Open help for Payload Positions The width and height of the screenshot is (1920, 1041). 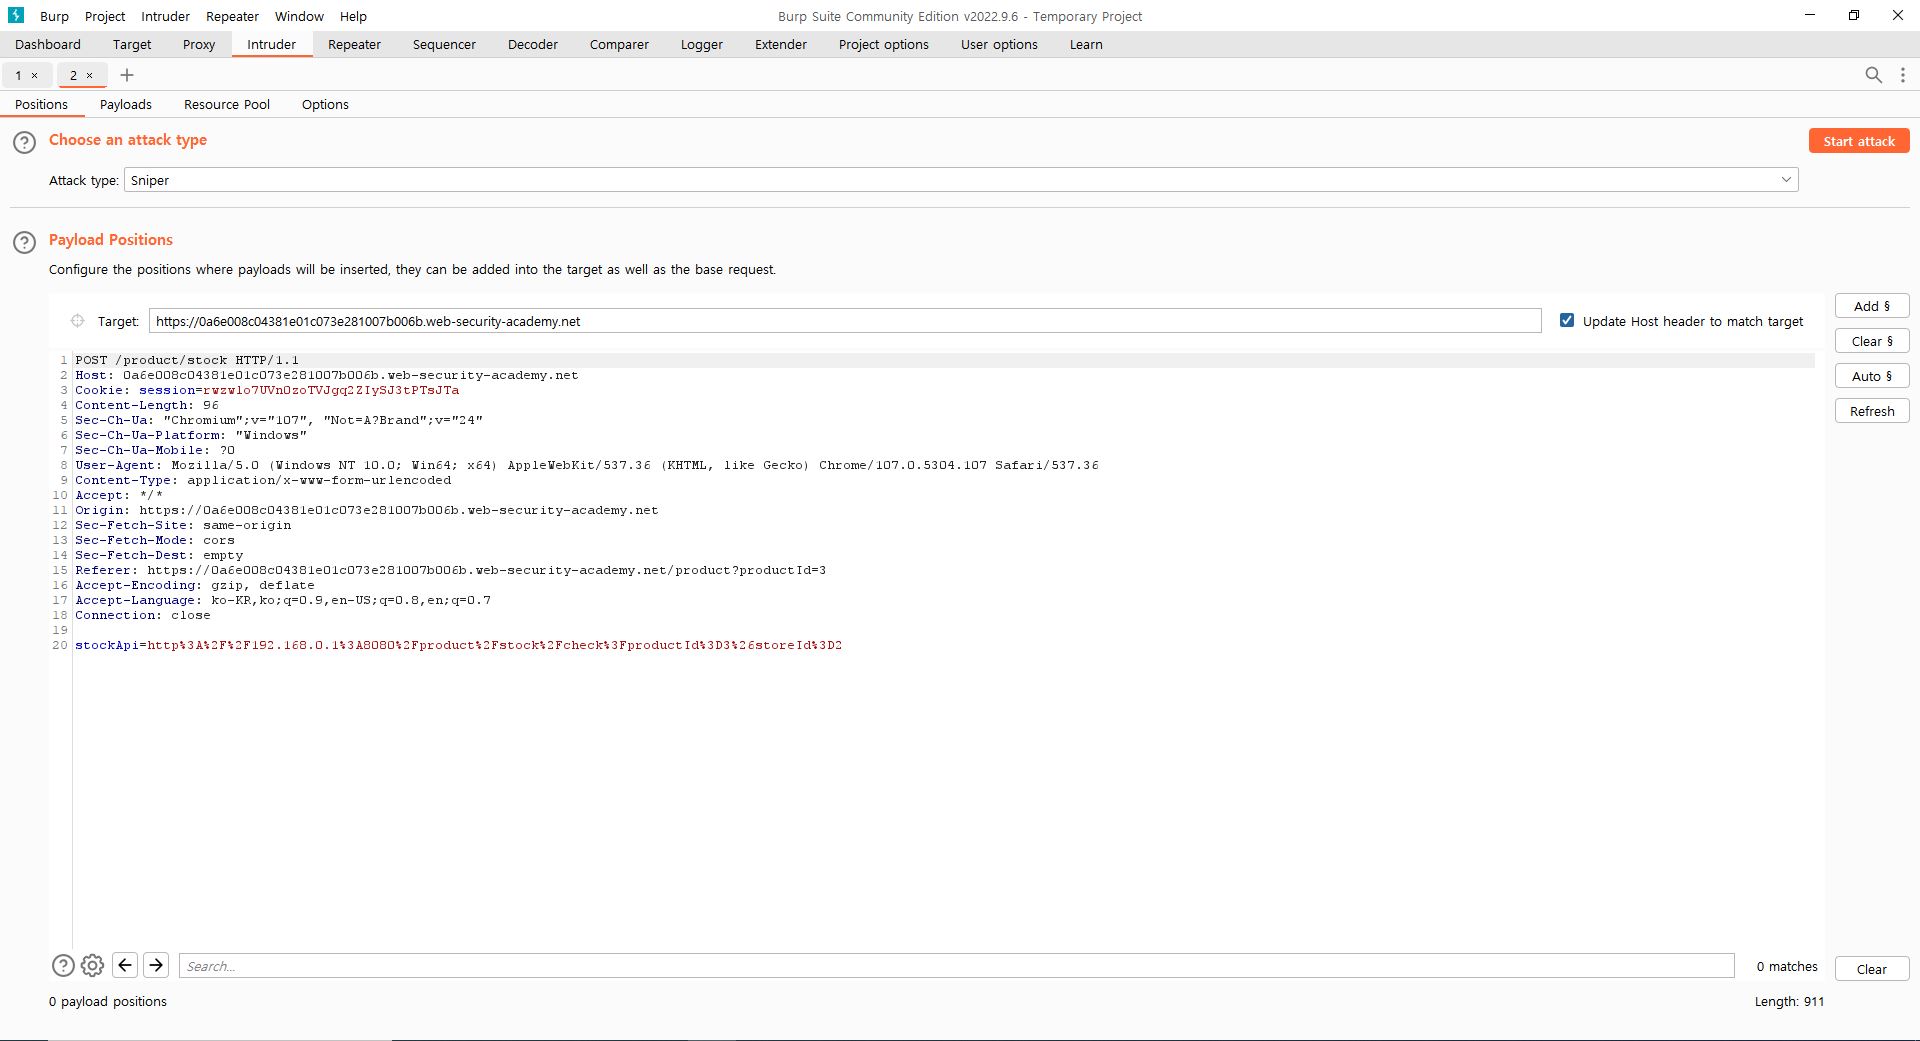coord(24,242)
